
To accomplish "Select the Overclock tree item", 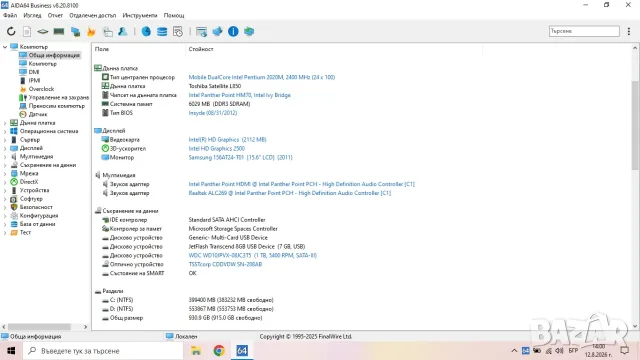I will pyautogui.click(x=41, y=89).
